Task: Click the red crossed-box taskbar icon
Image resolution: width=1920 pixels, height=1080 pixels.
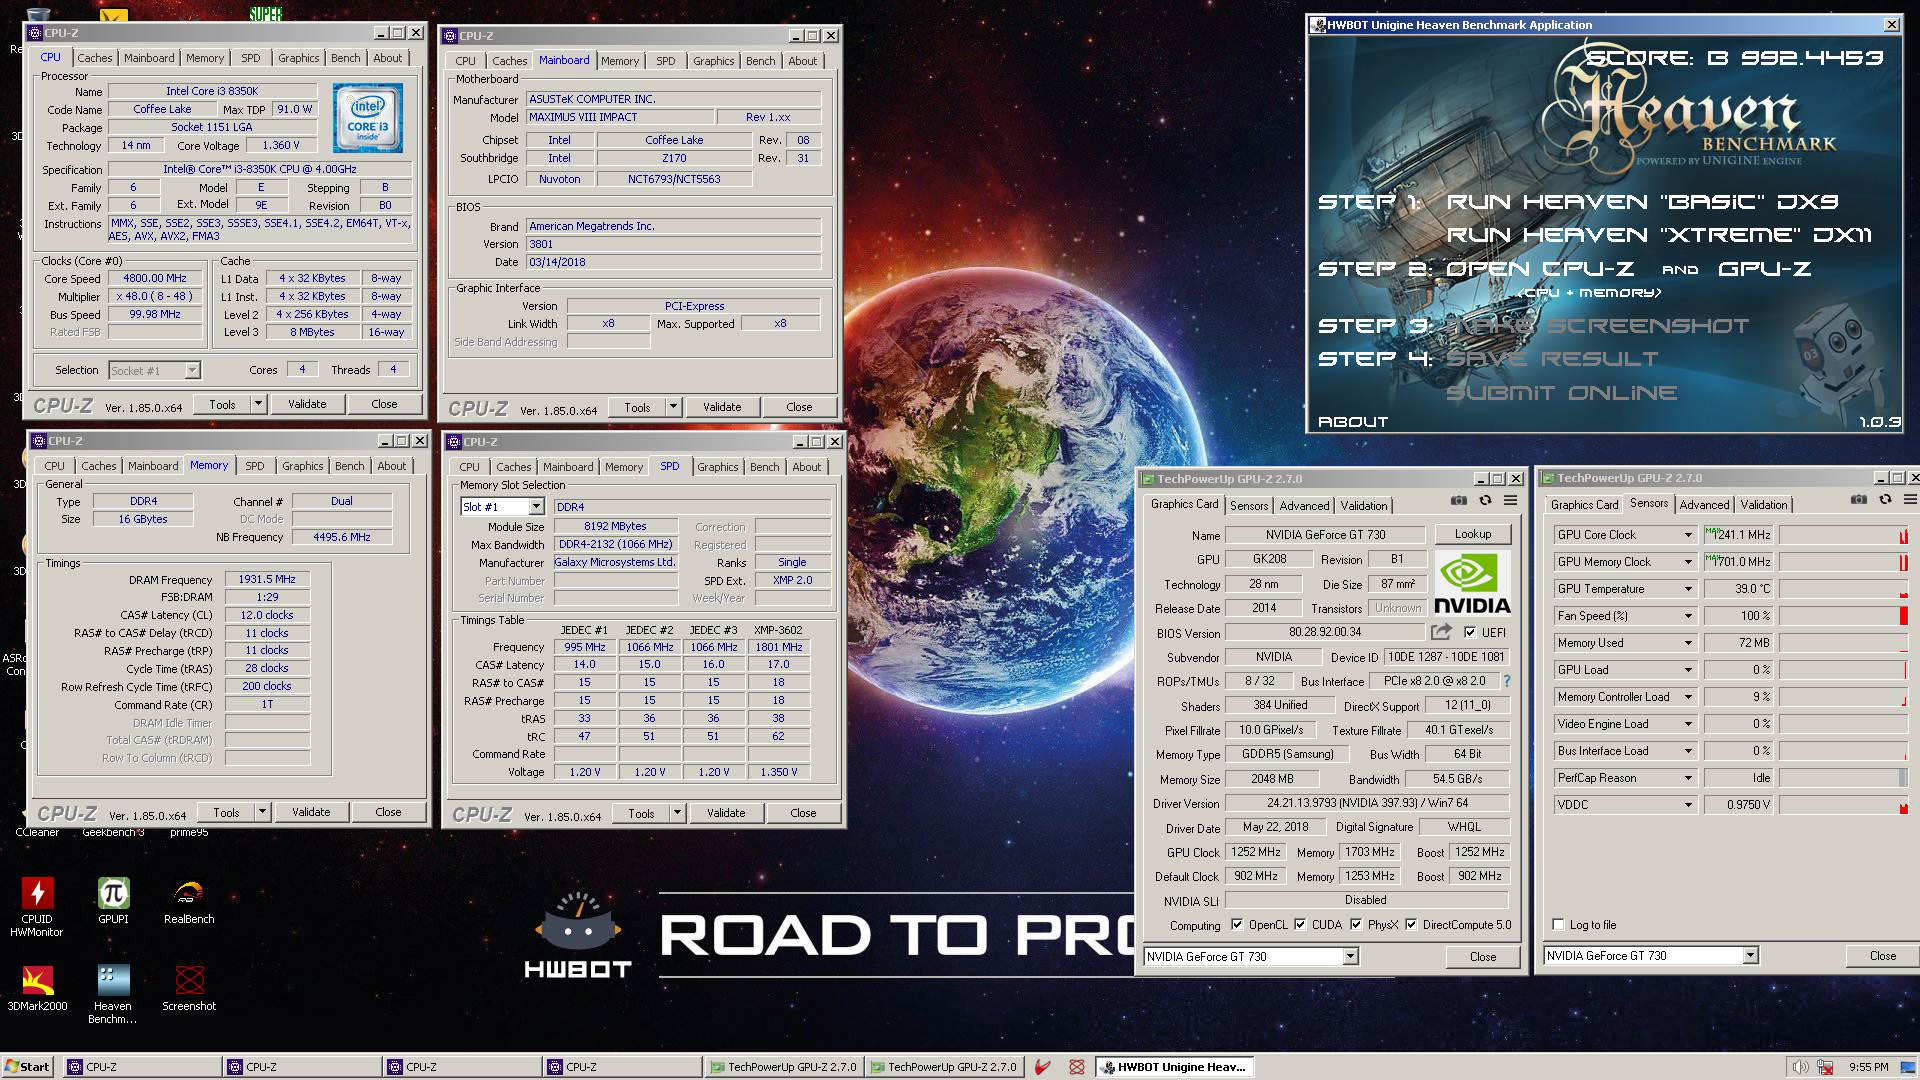Action: 1076,1067
